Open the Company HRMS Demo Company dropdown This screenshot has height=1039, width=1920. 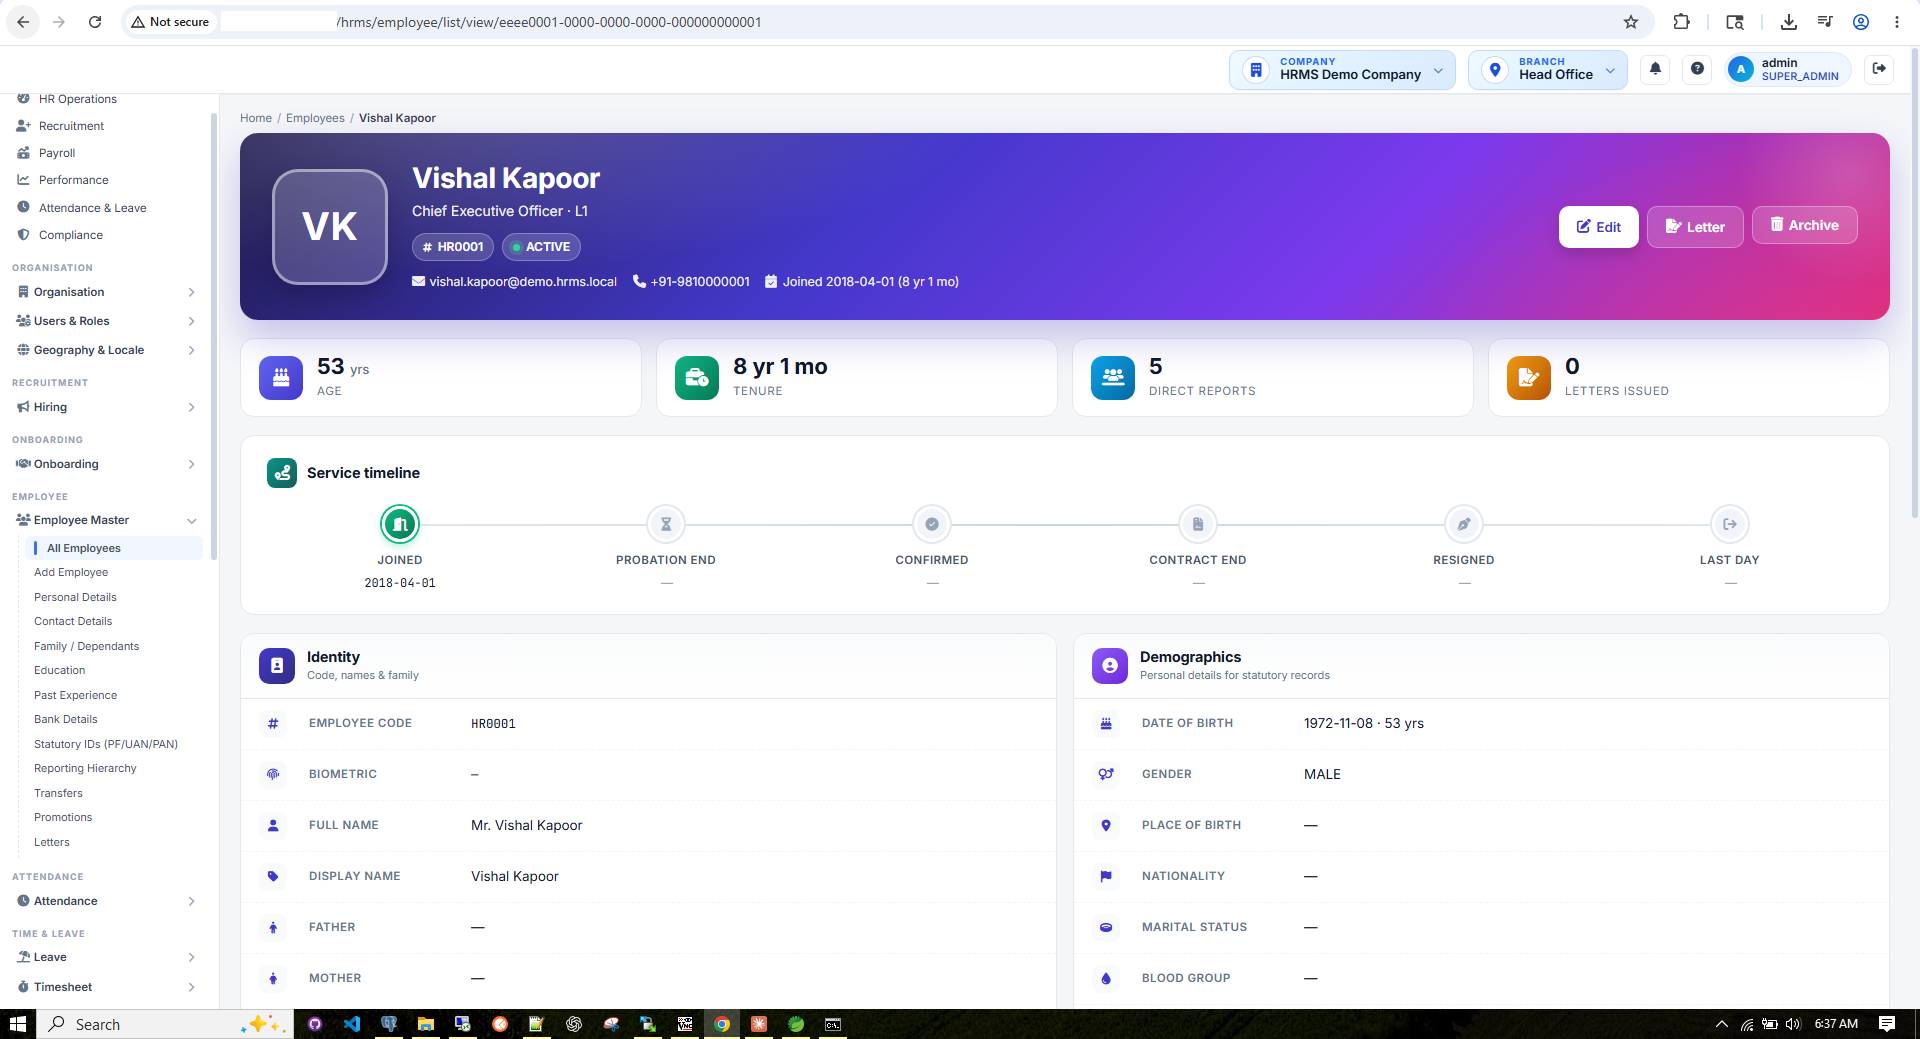click(1342, 69)
